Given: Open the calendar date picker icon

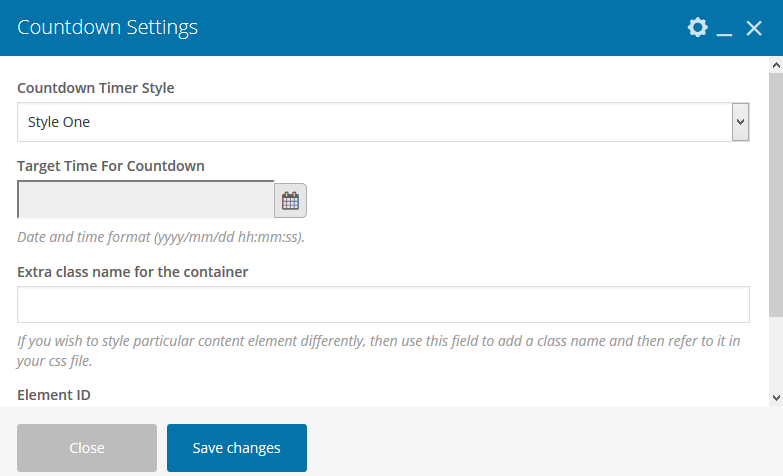Looking at the screenshot, I should tap(290, 200).
